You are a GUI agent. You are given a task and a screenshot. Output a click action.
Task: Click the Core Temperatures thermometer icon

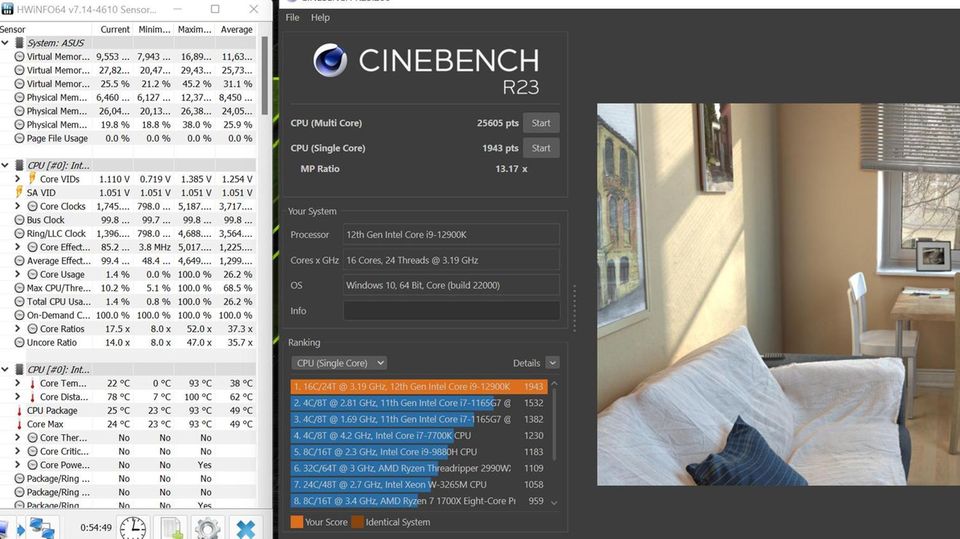point(32,383)
